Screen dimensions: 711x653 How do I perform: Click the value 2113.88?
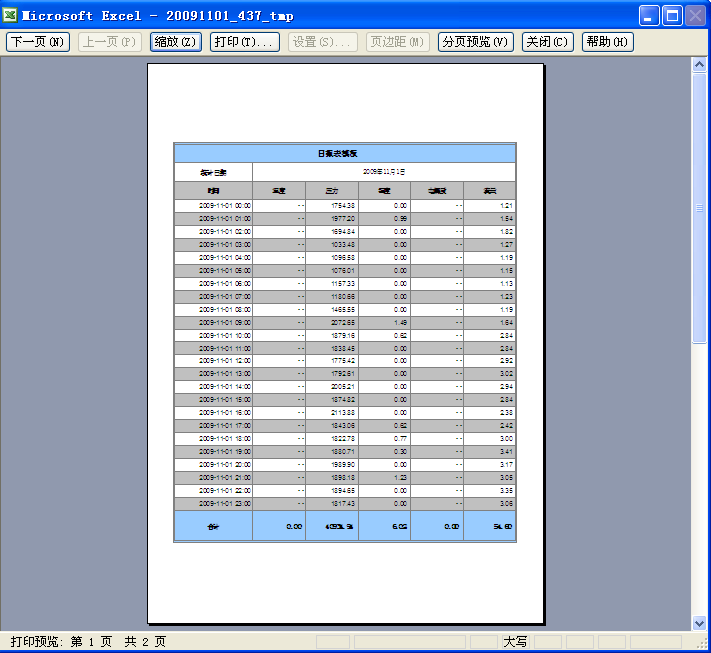[x=343, y=413]
